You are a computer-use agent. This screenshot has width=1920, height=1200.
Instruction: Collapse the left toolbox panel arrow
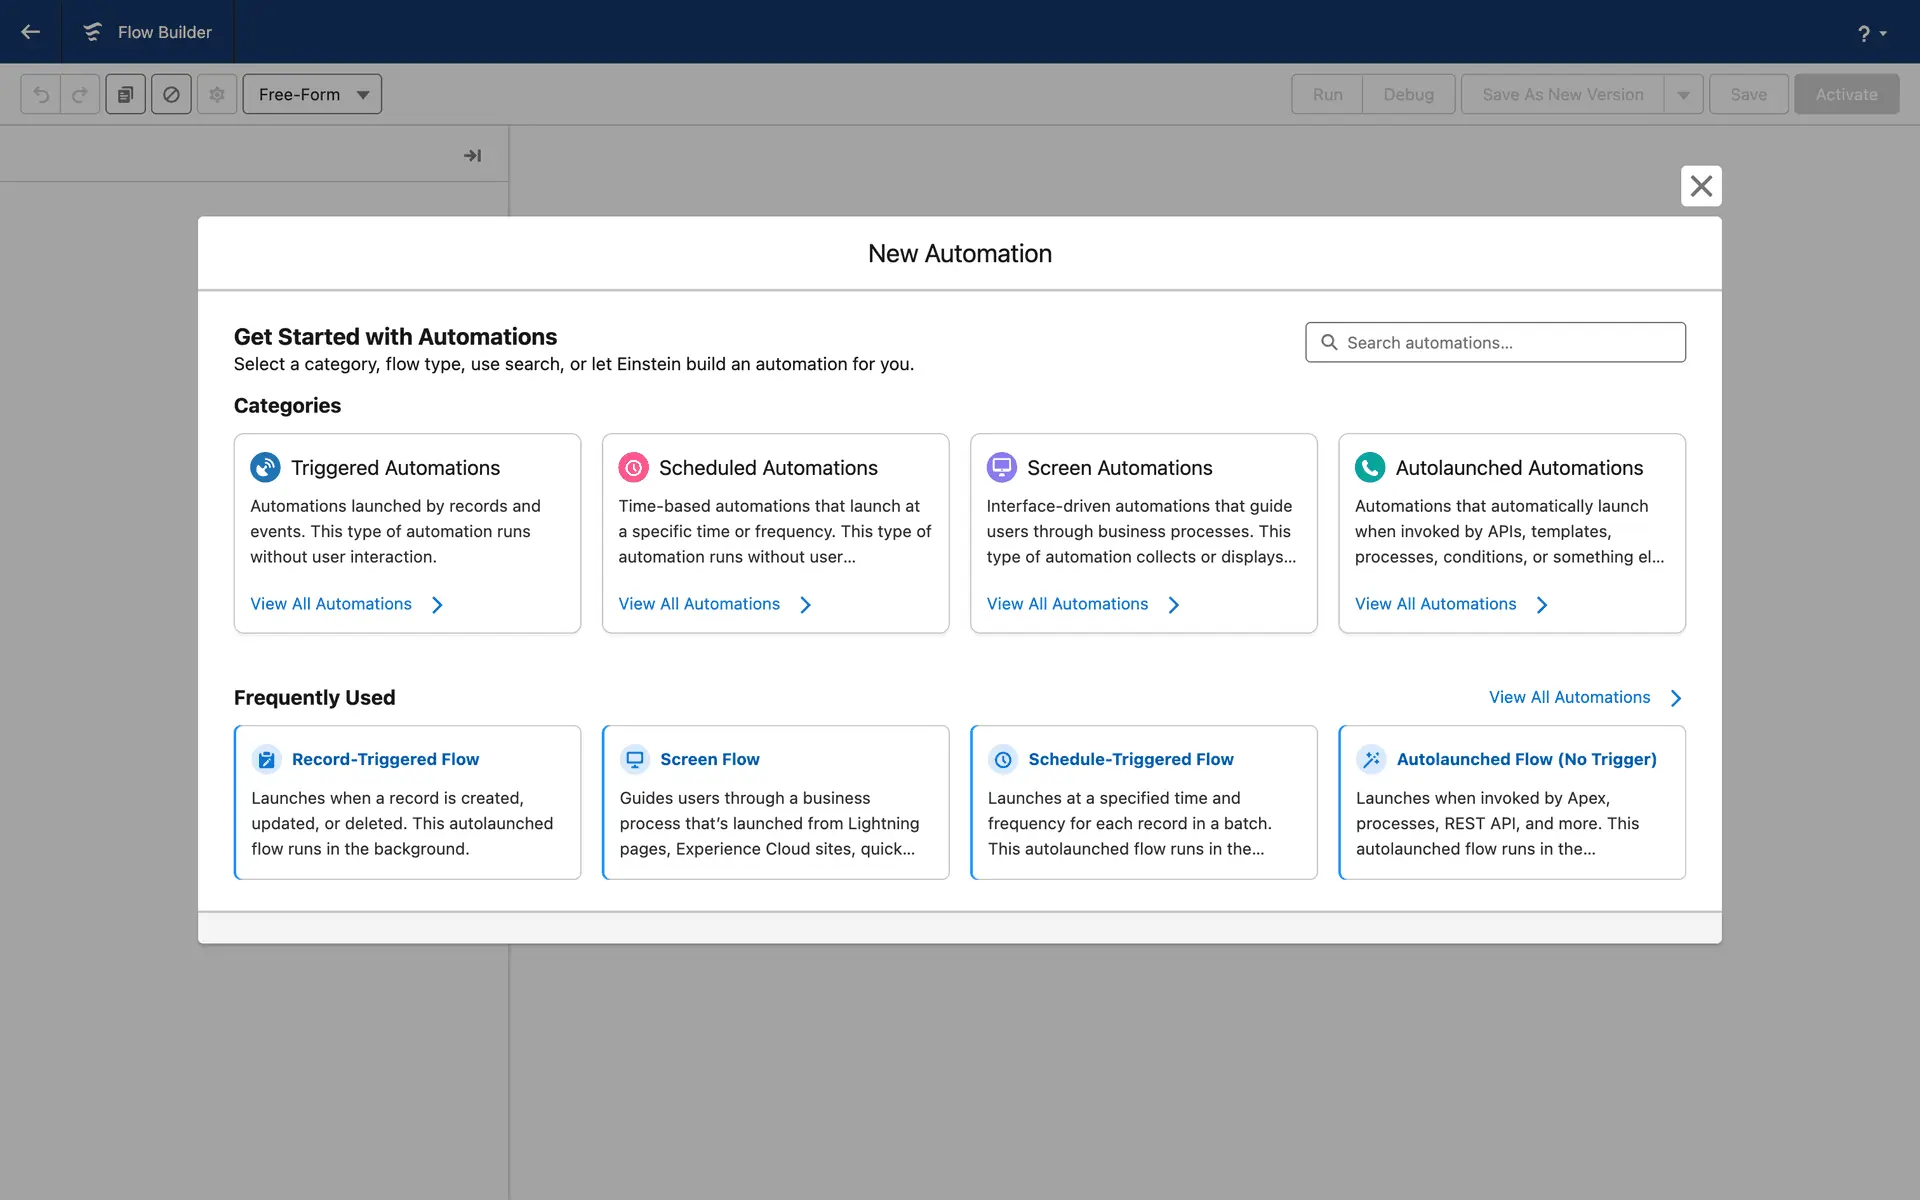472,155
